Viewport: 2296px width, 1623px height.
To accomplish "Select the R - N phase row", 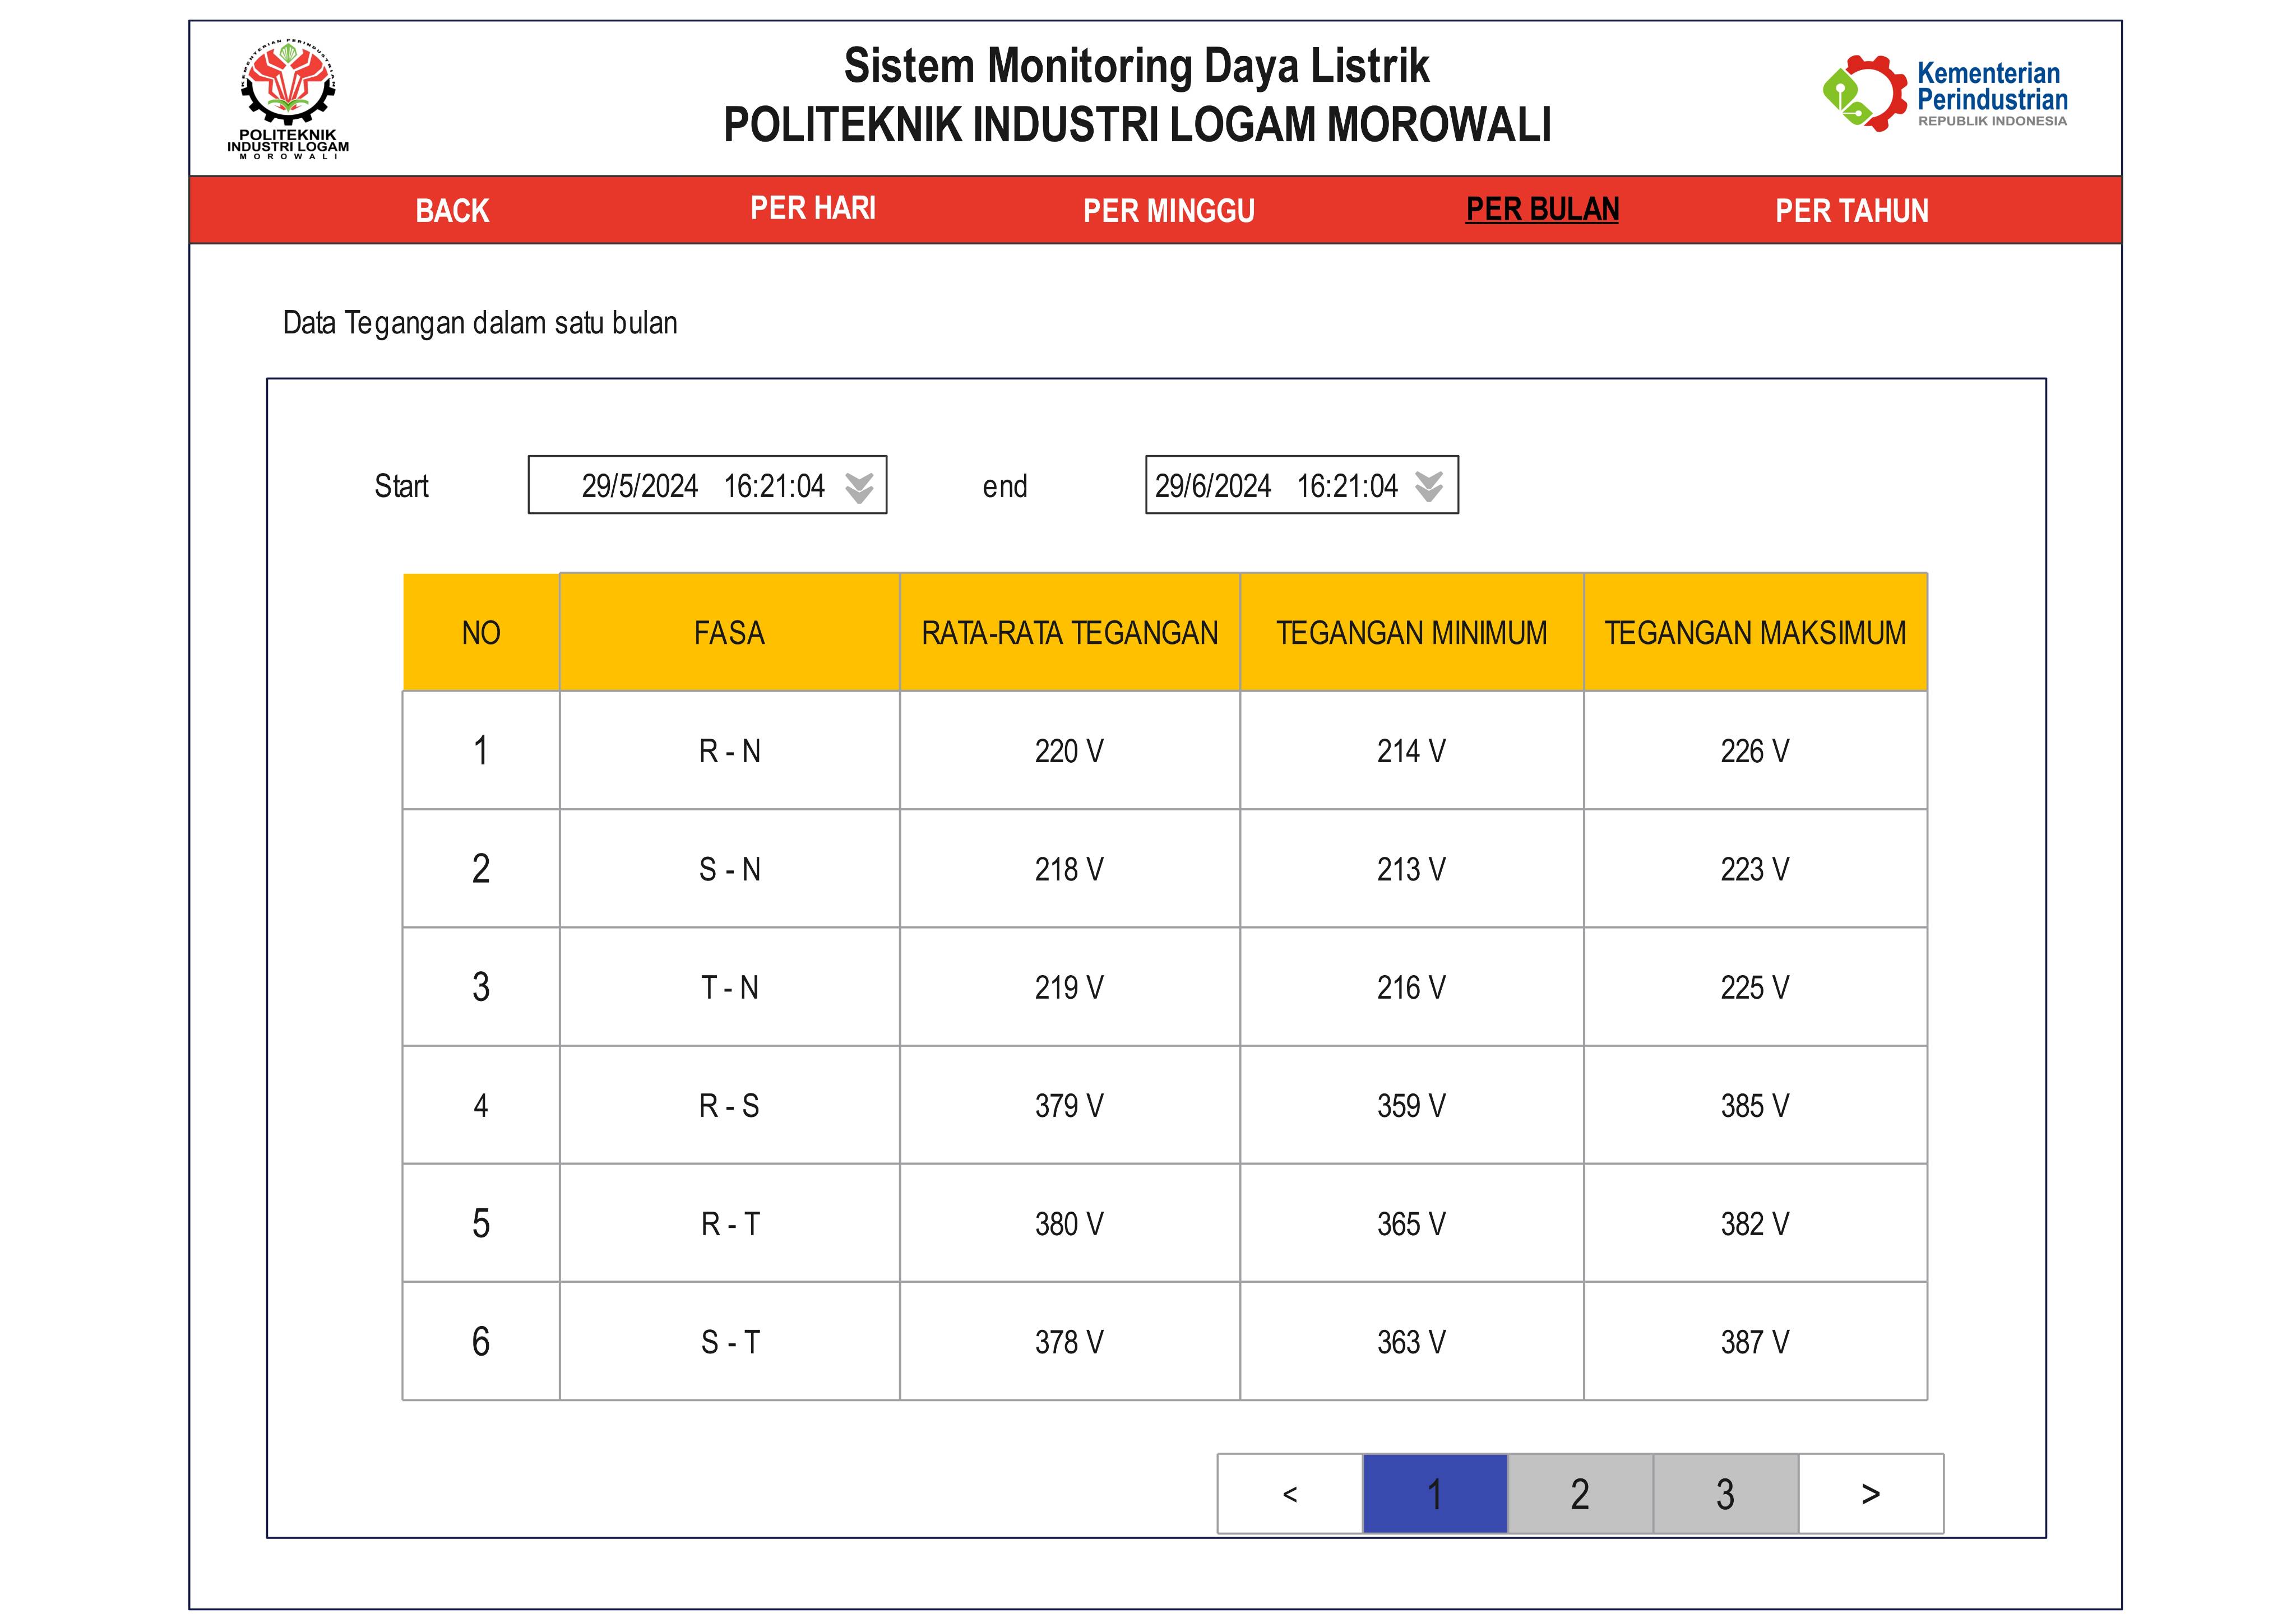I will click(729, 751).
